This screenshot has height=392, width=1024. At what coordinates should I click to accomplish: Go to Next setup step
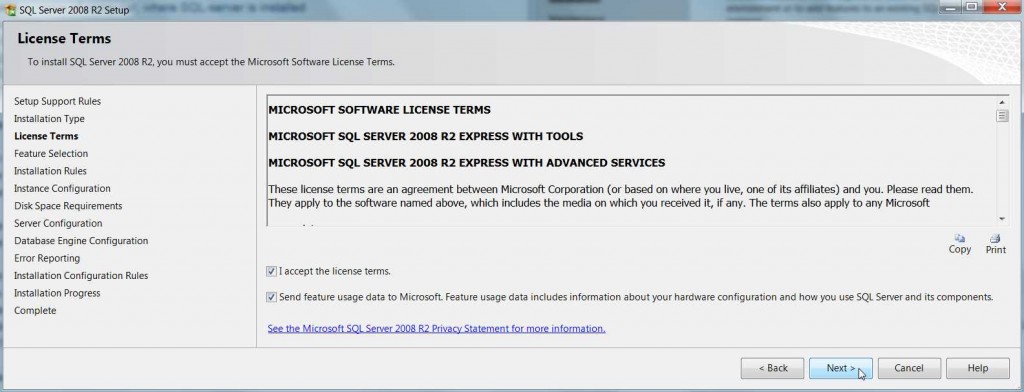[840, 368]
